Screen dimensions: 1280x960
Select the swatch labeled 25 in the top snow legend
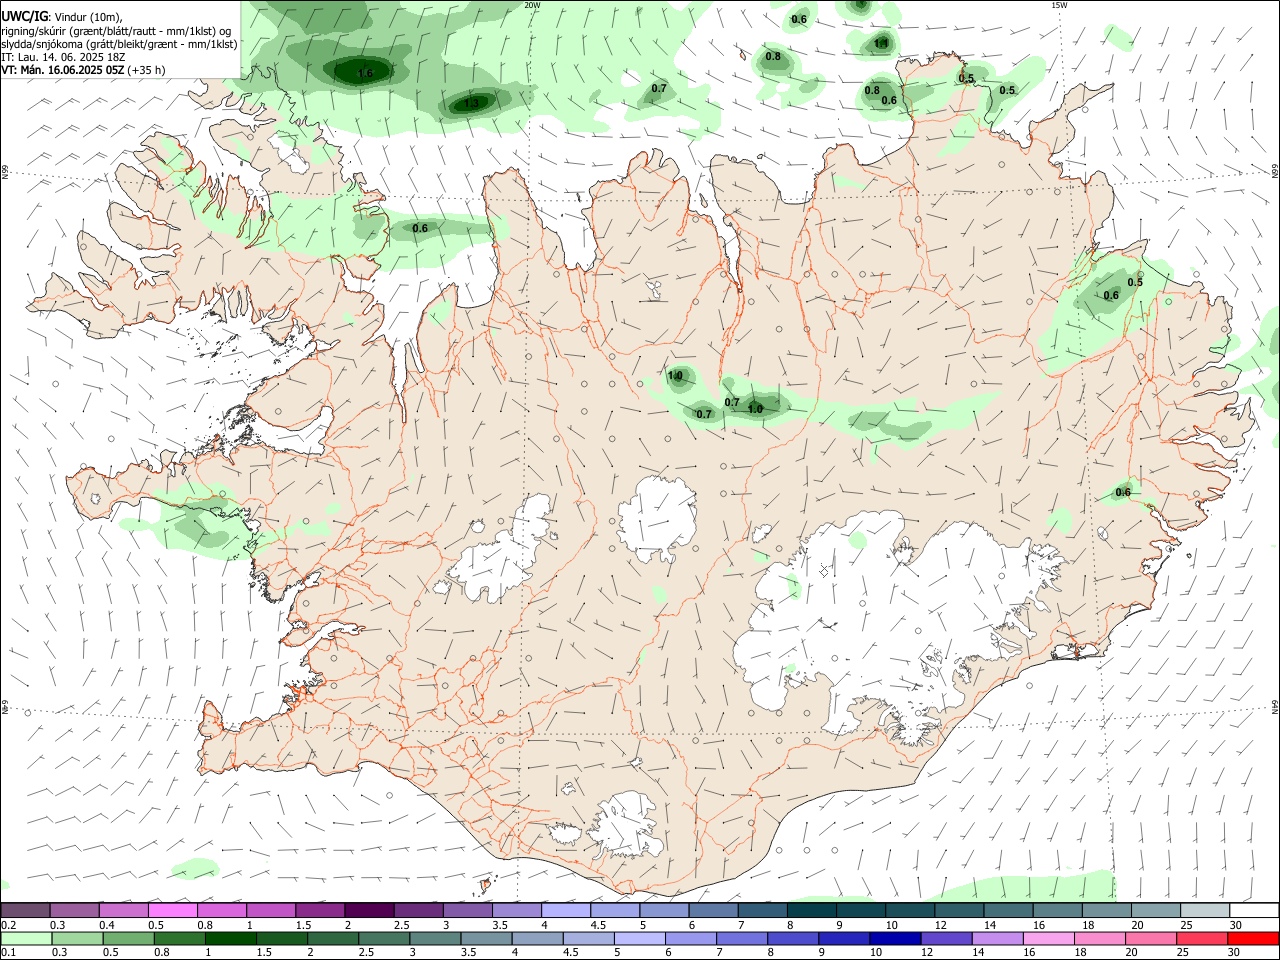1205,910
